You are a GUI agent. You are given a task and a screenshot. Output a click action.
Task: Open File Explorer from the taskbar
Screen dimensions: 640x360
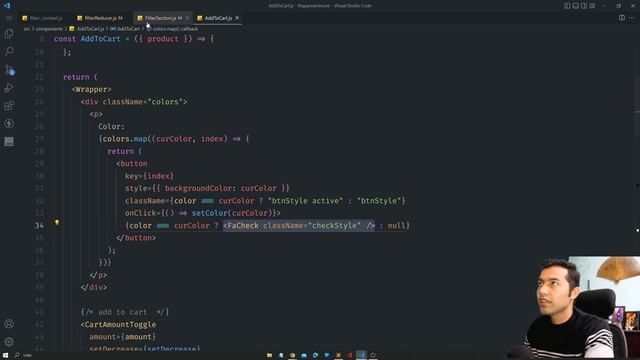[x=269, y=355]
